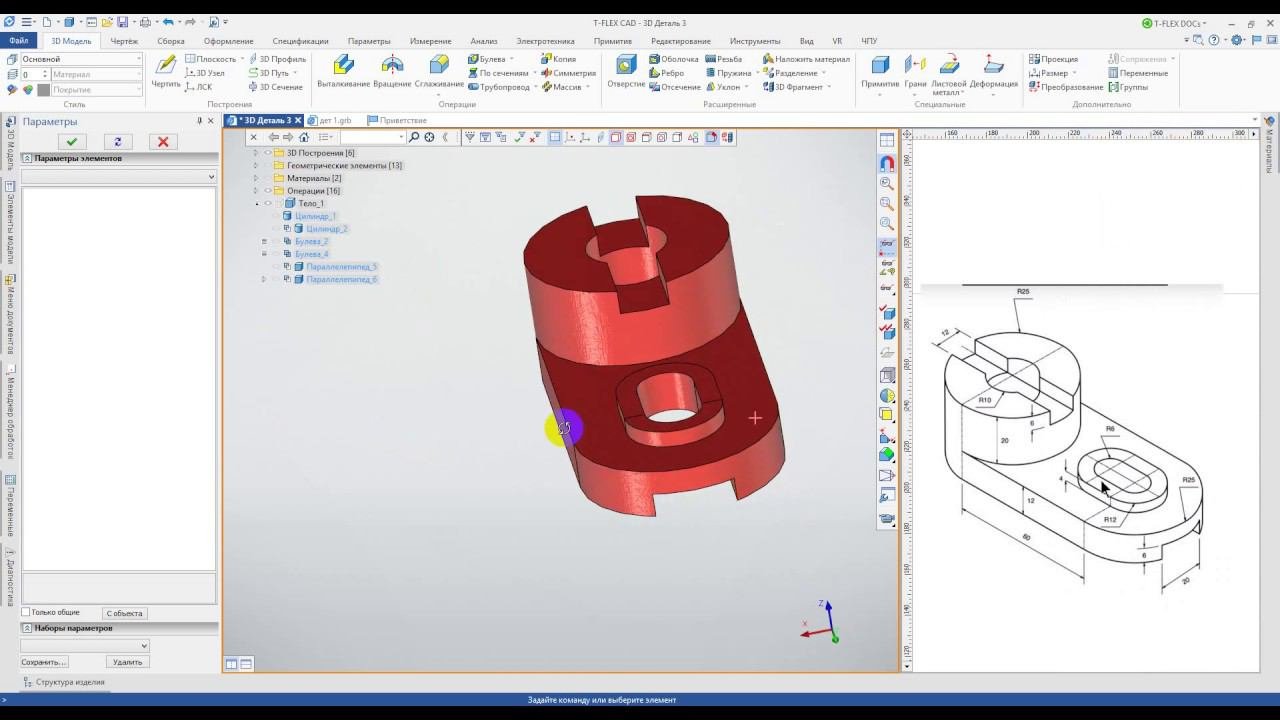1280x720 pixels.
Task: Open the Материал dropdown
Action: pos(138,74)
